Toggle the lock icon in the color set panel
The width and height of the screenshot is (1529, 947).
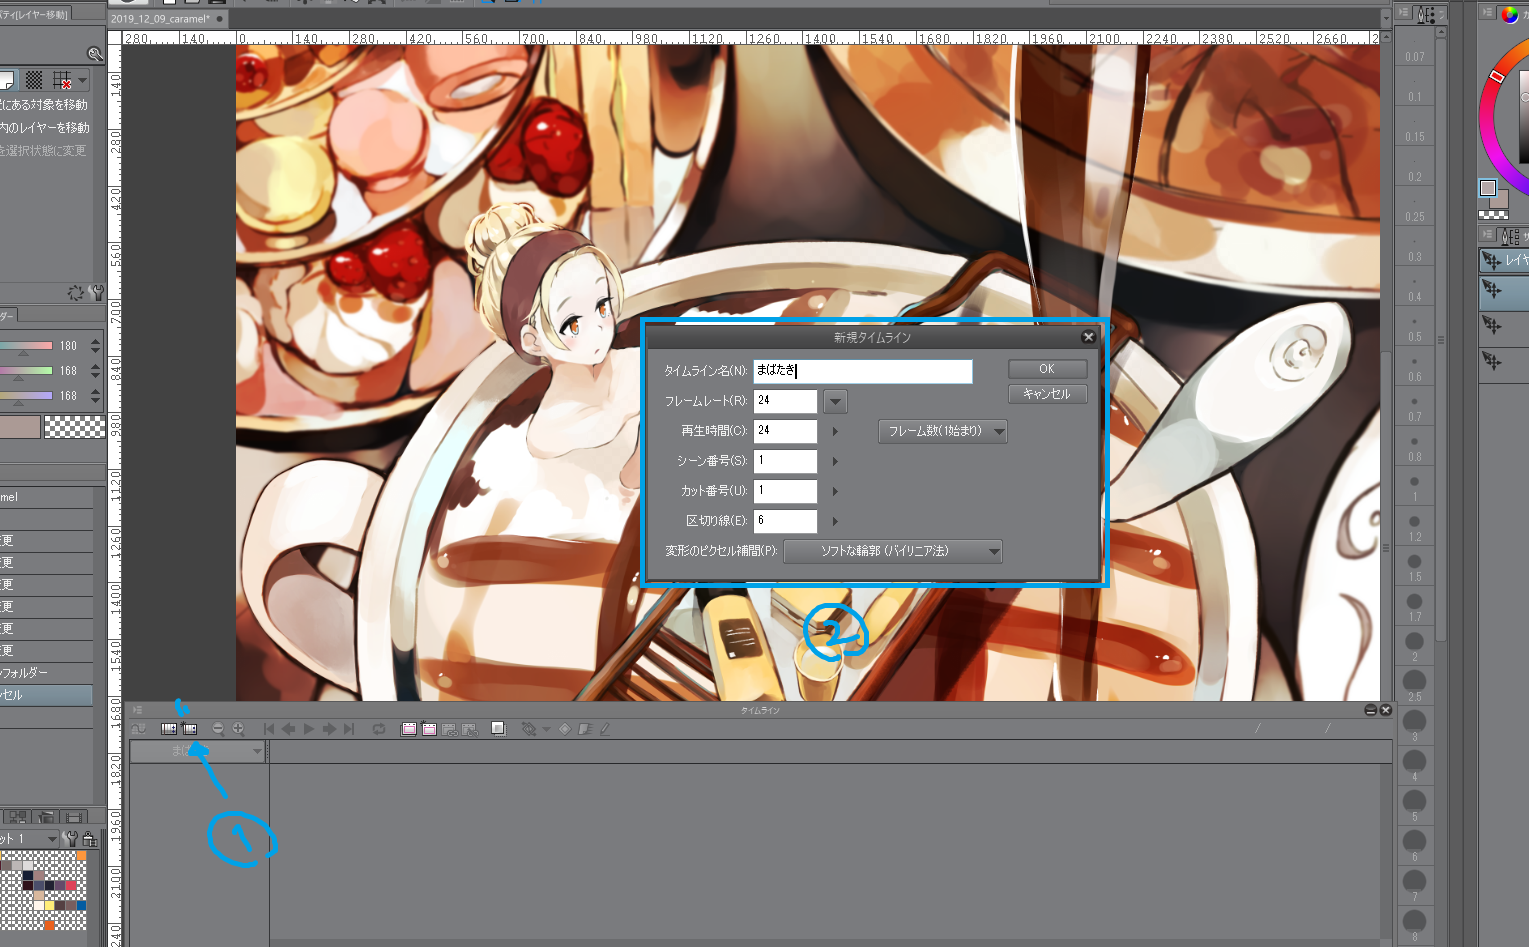(90, 839)
